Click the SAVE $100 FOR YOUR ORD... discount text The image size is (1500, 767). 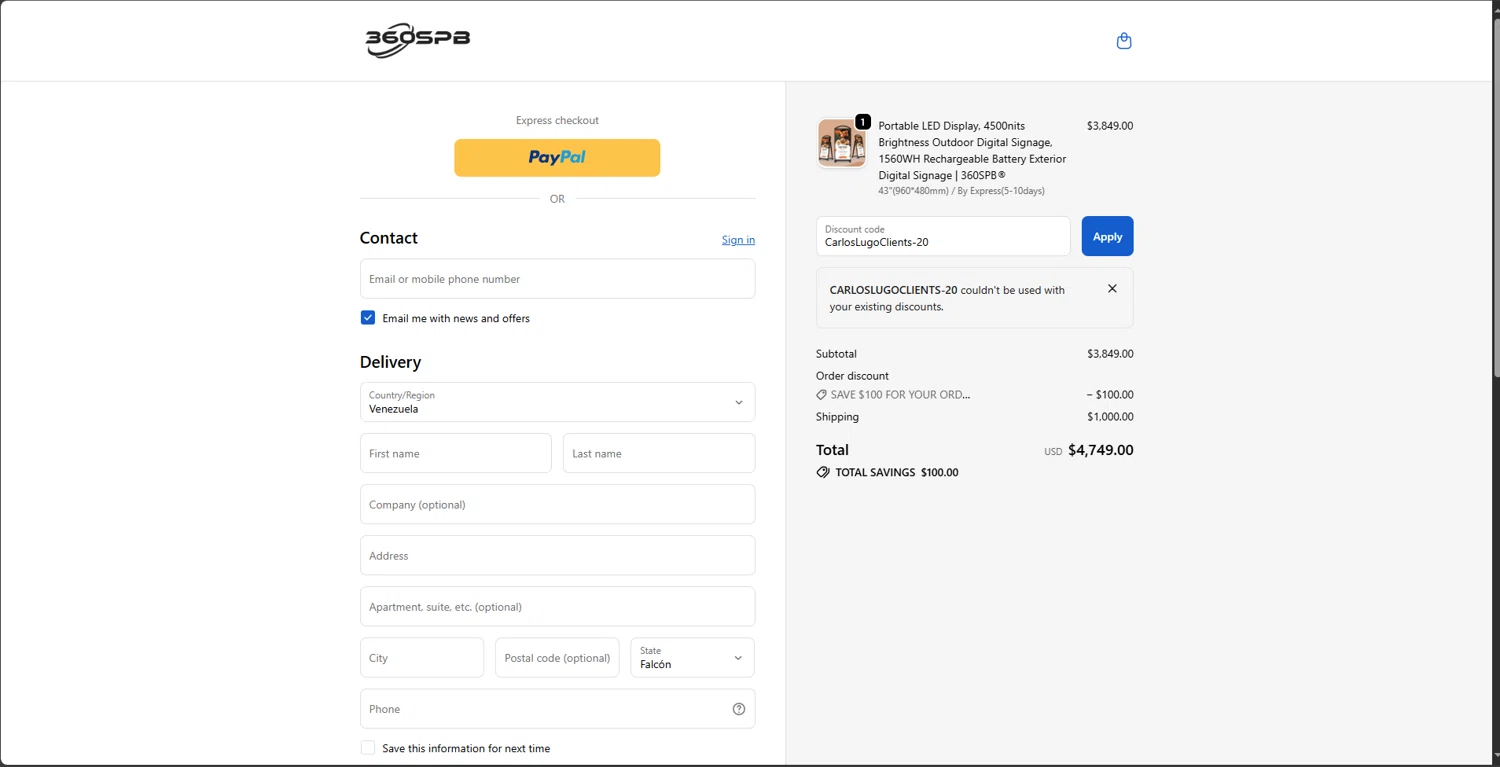(x=900, y=395)
